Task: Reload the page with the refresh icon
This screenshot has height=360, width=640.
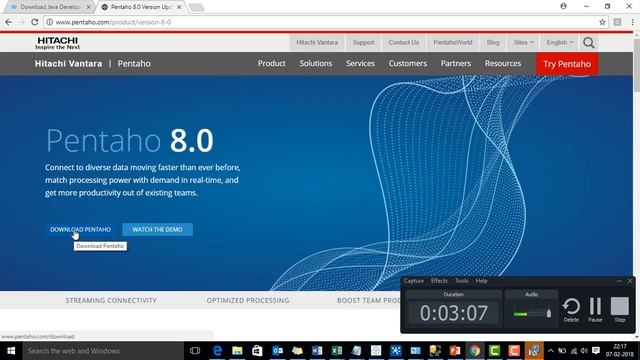Action: pyautogui.click(x=35, y=22)
